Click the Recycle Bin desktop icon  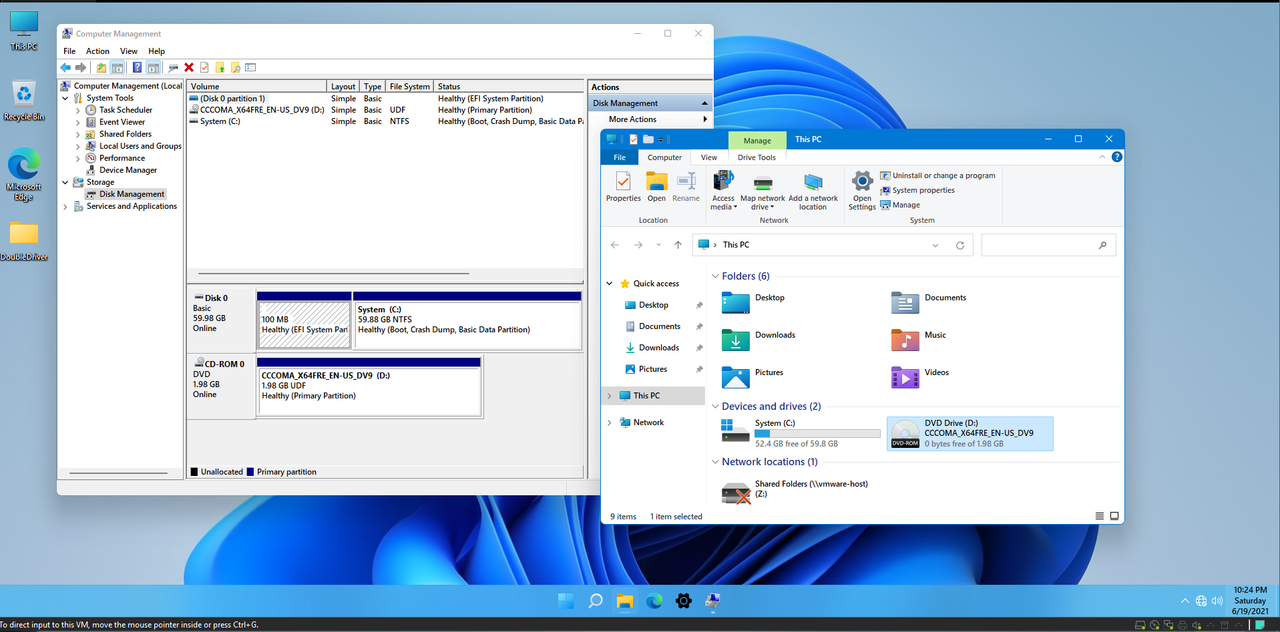pyautogui.click(x=24, y=101)
